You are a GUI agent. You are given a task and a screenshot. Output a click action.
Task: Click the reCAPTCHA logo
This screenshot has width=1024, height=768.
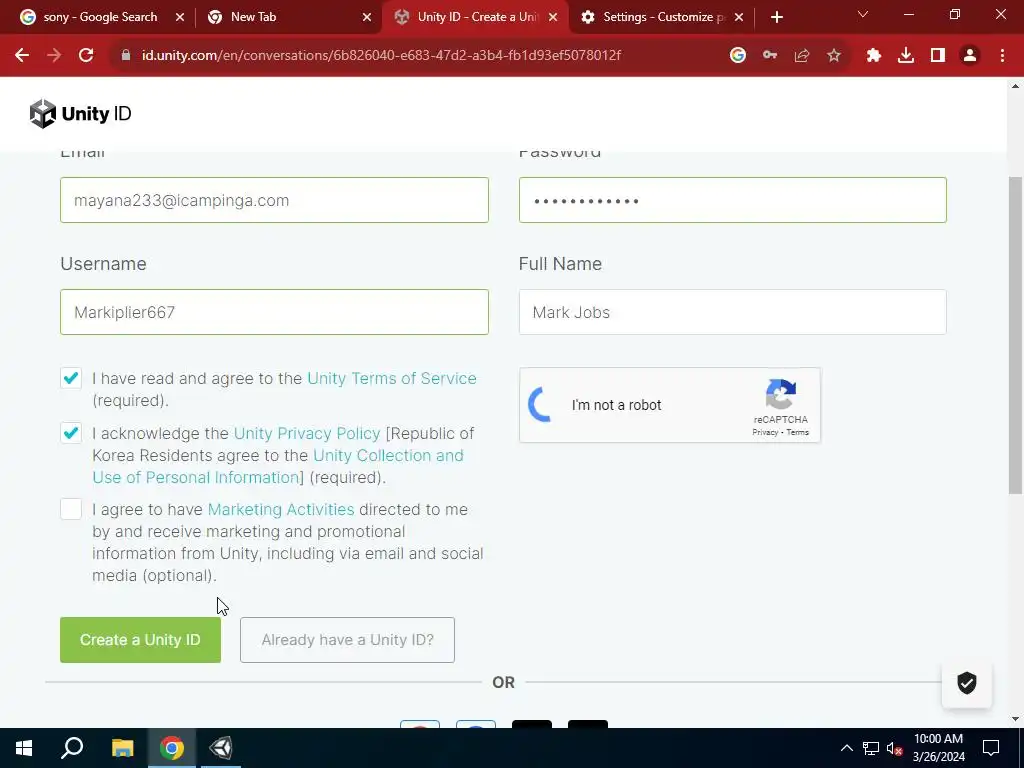pyautogui.click(x=781, y=394)
